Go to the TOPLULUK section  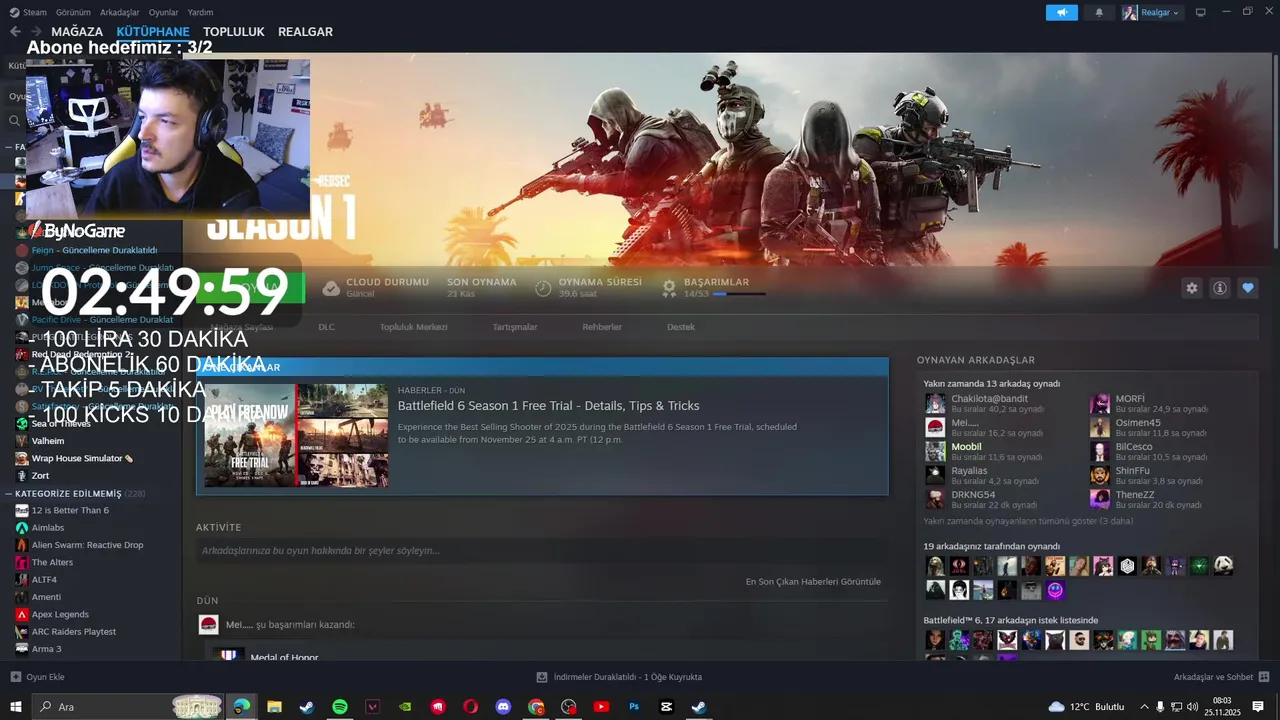tap(234, 32)
